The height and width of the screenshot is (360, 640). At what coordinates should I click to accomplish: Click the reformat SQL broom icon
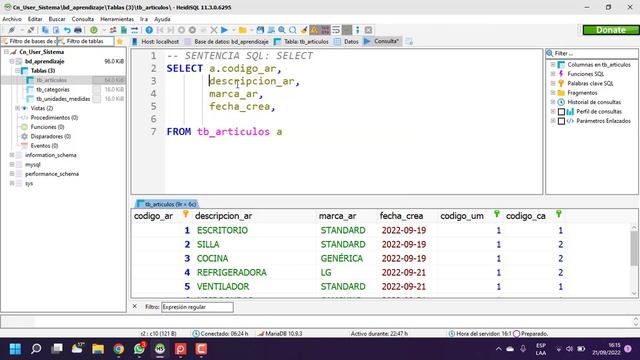[x=304, y=30]
